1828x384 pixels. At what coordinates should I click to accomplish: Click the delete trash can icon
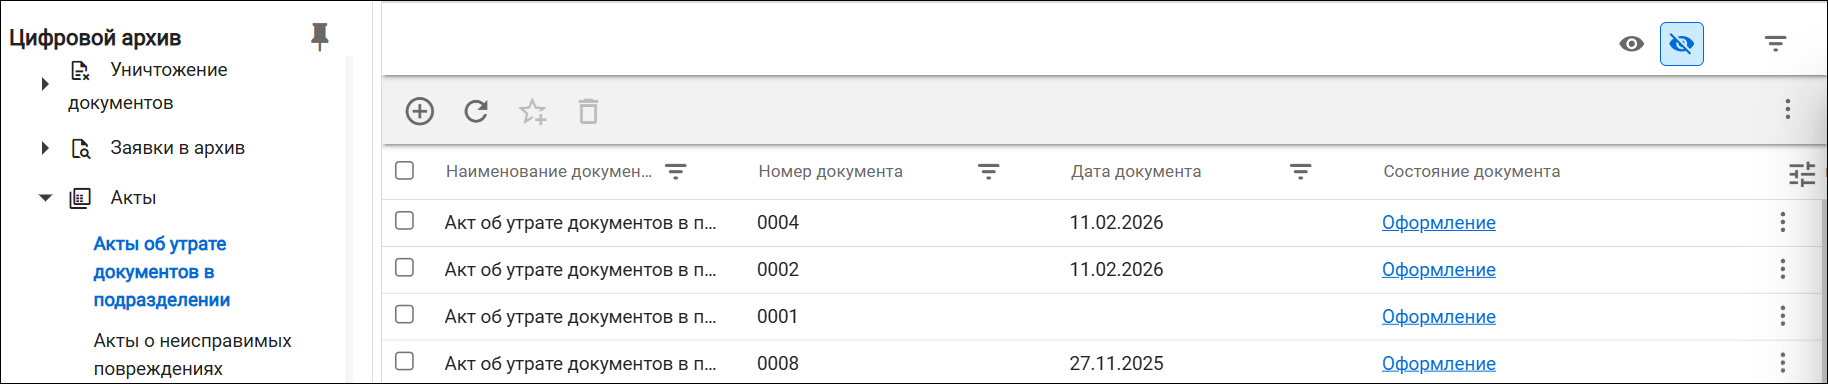[x=588, y=111]
